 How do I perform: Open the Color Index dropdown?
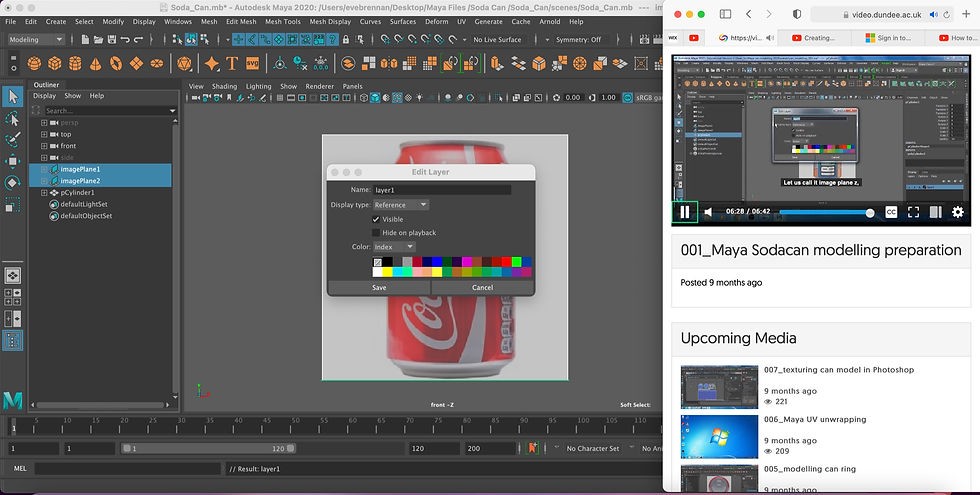pos(394,247)
